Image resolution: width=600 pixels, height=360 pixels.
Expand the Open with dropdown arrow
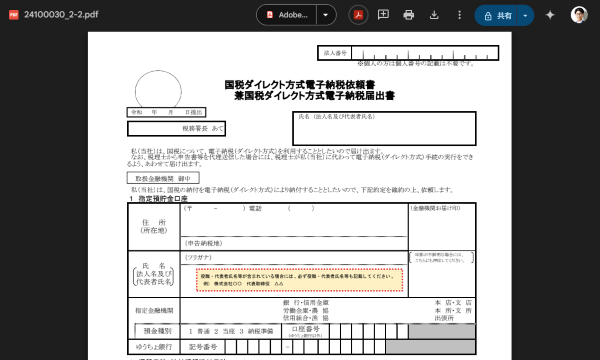click(x=326, y=15)
